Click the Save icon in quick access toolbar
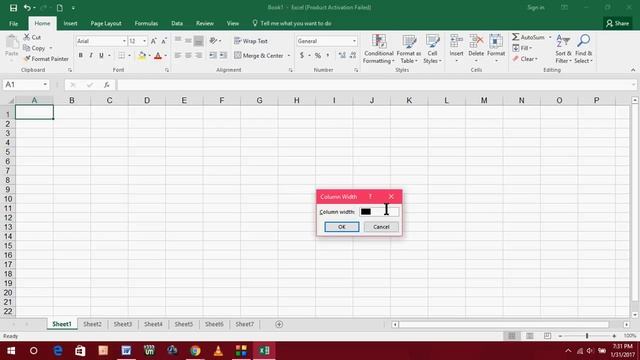Image resolution: width=640 pixels, height=360 pixels. click(x=13, y=8)
